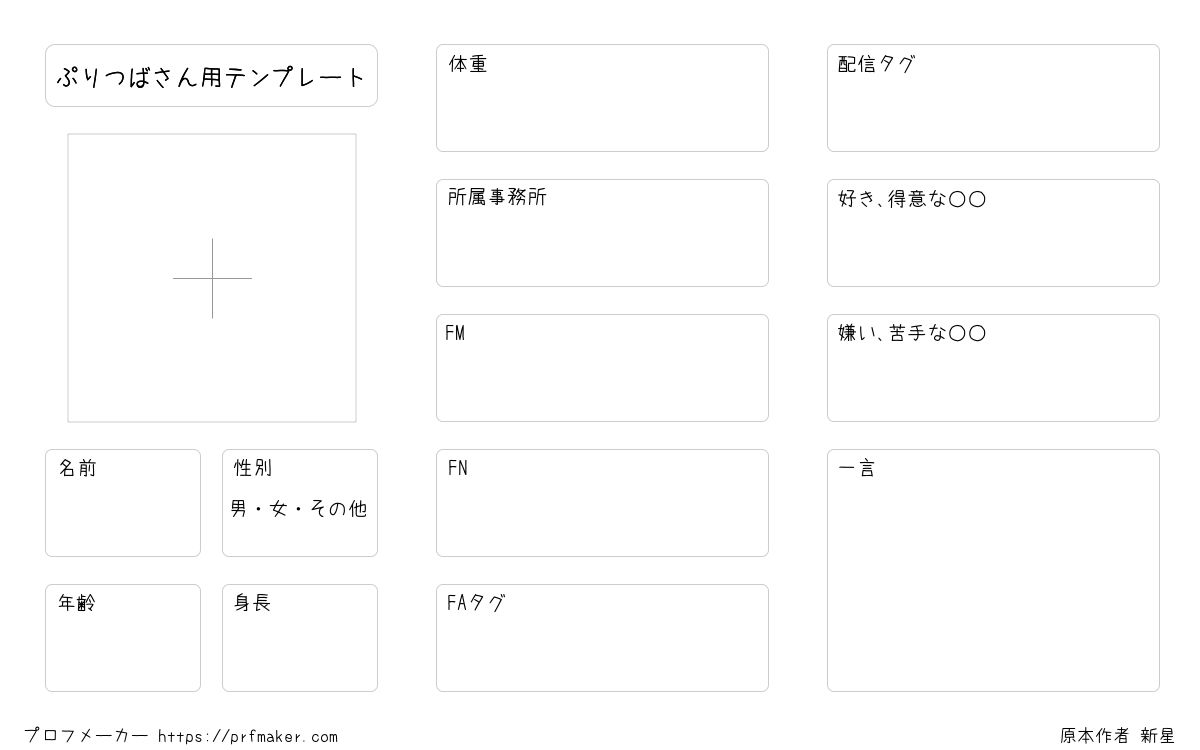Select 男 in the 性別 options
The image size is (1200, 750).
239,509
